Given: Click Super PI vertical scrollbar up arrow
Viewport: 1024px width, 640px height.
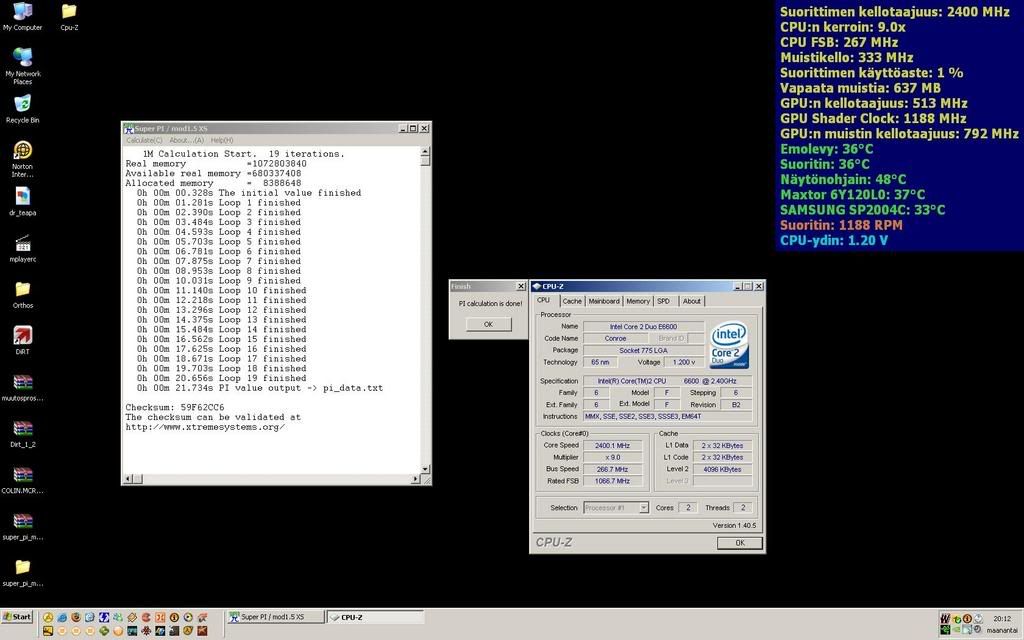Looking at the screenshot, I should [x=425, y=151].
